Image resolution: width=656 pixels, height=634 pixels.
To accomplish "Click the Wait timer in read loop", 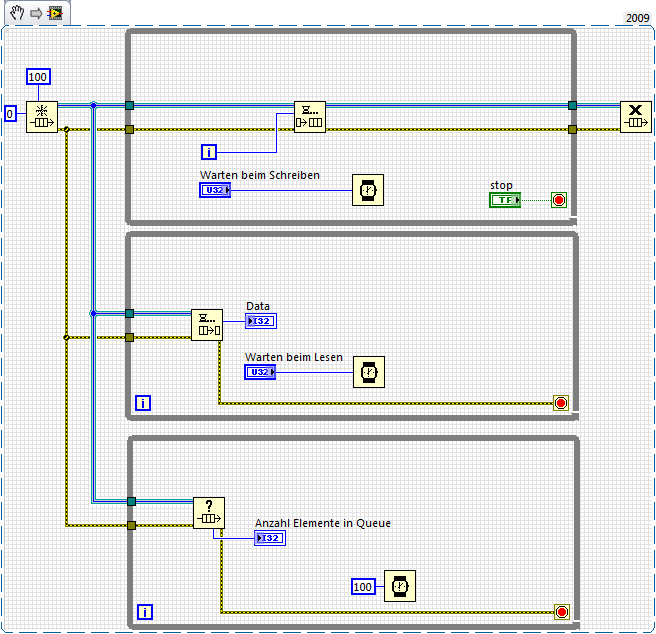I will [369, 372].
